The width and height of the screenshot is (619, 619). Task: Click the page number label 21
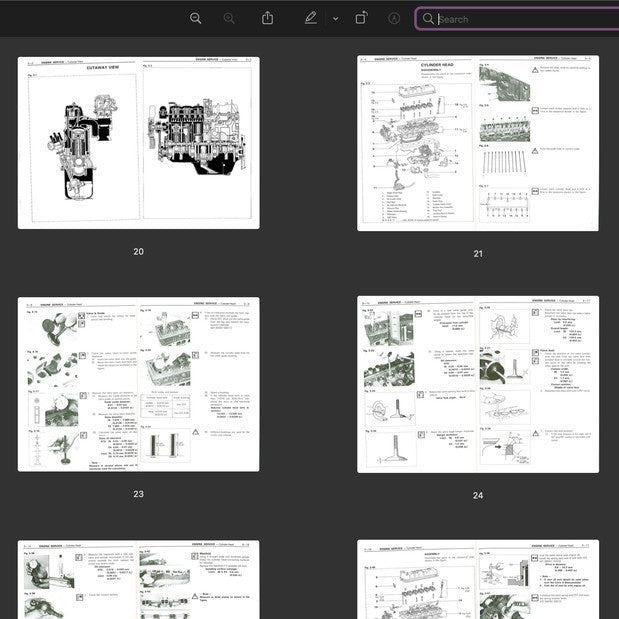click(x=478, y=254)
